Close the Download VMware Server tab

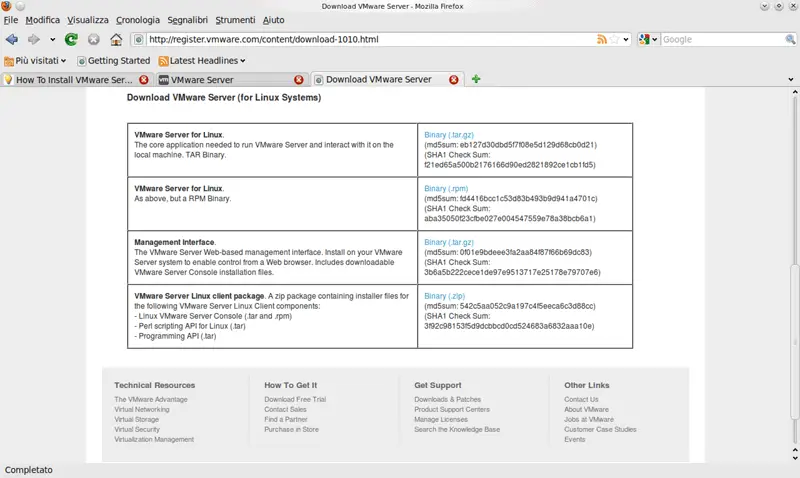[x=454, y=80]
